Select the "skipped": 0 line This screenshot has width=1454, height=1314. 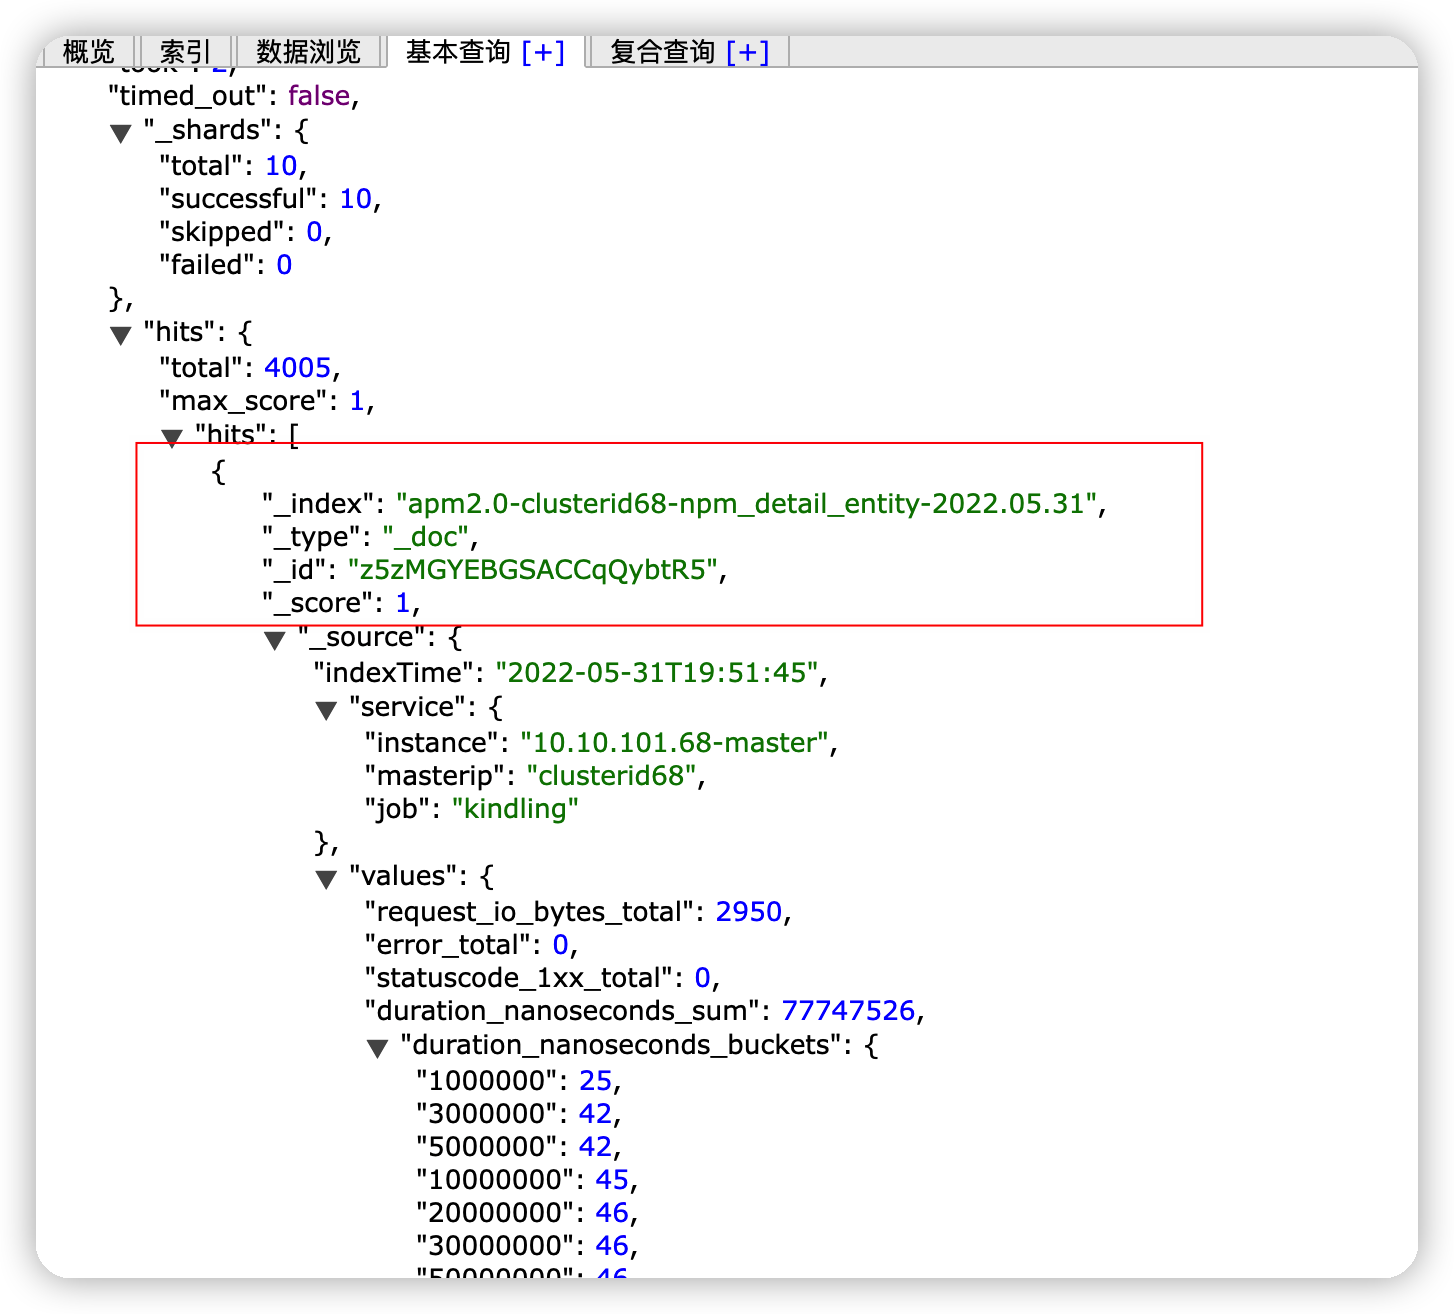tap(245, 232)
